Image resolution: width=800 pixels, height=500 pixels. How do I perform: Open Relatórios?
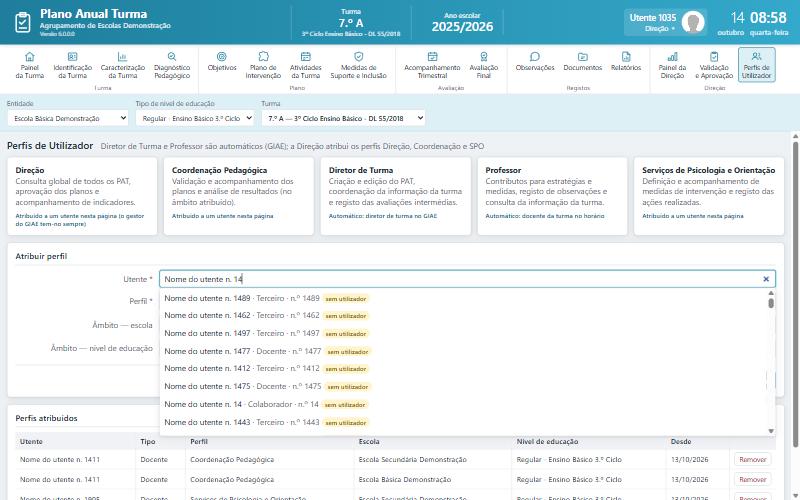click(626, 61)
